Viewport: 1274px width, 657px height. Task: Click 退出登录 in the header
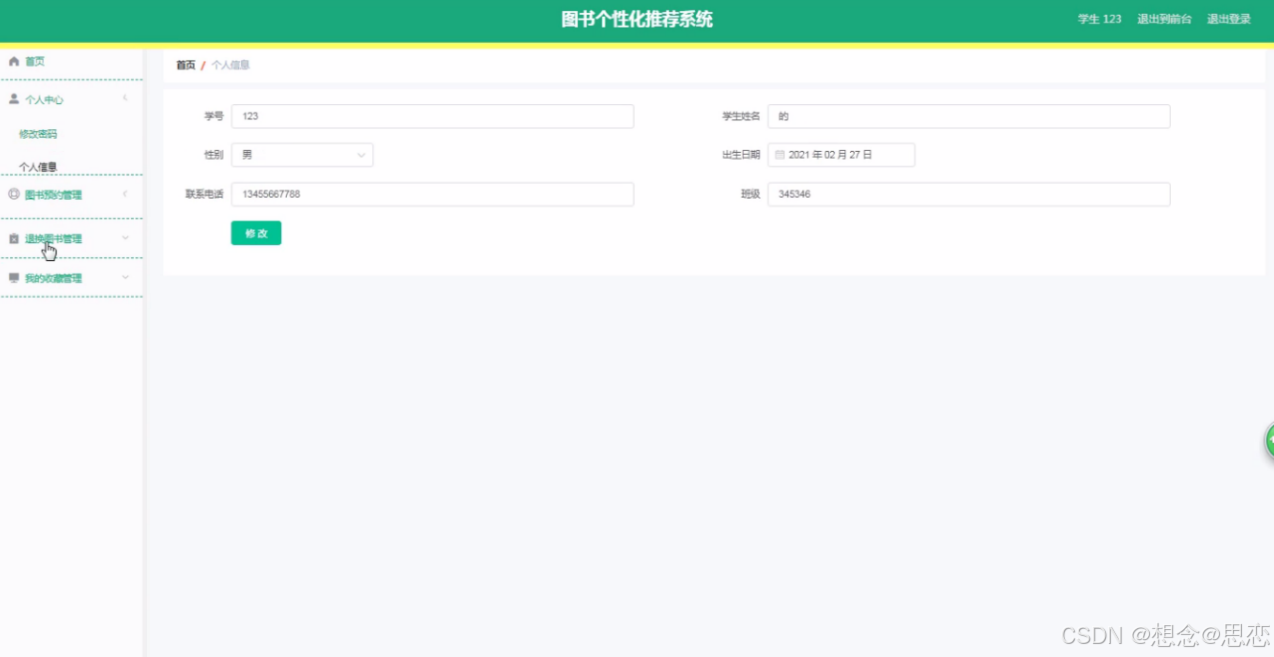point(1229,19)
